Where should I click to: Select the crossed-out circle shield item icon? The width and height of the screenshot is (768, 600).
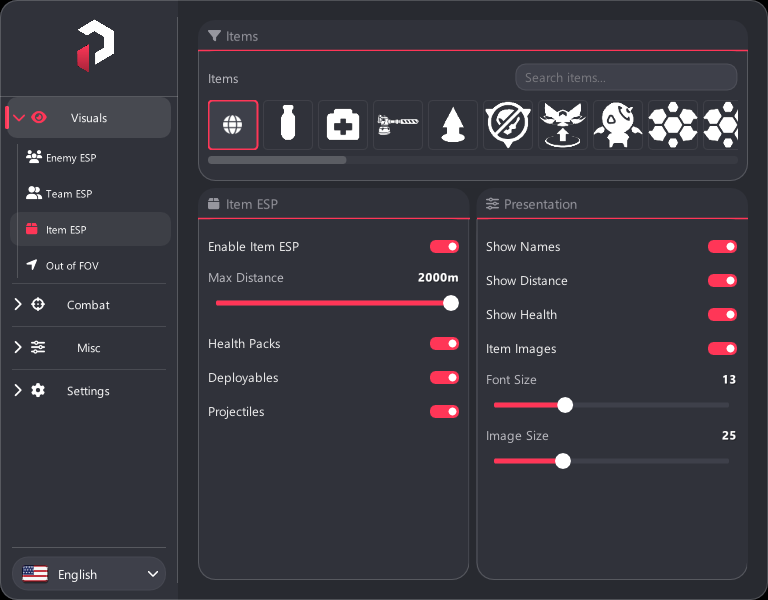pos(508,125)
